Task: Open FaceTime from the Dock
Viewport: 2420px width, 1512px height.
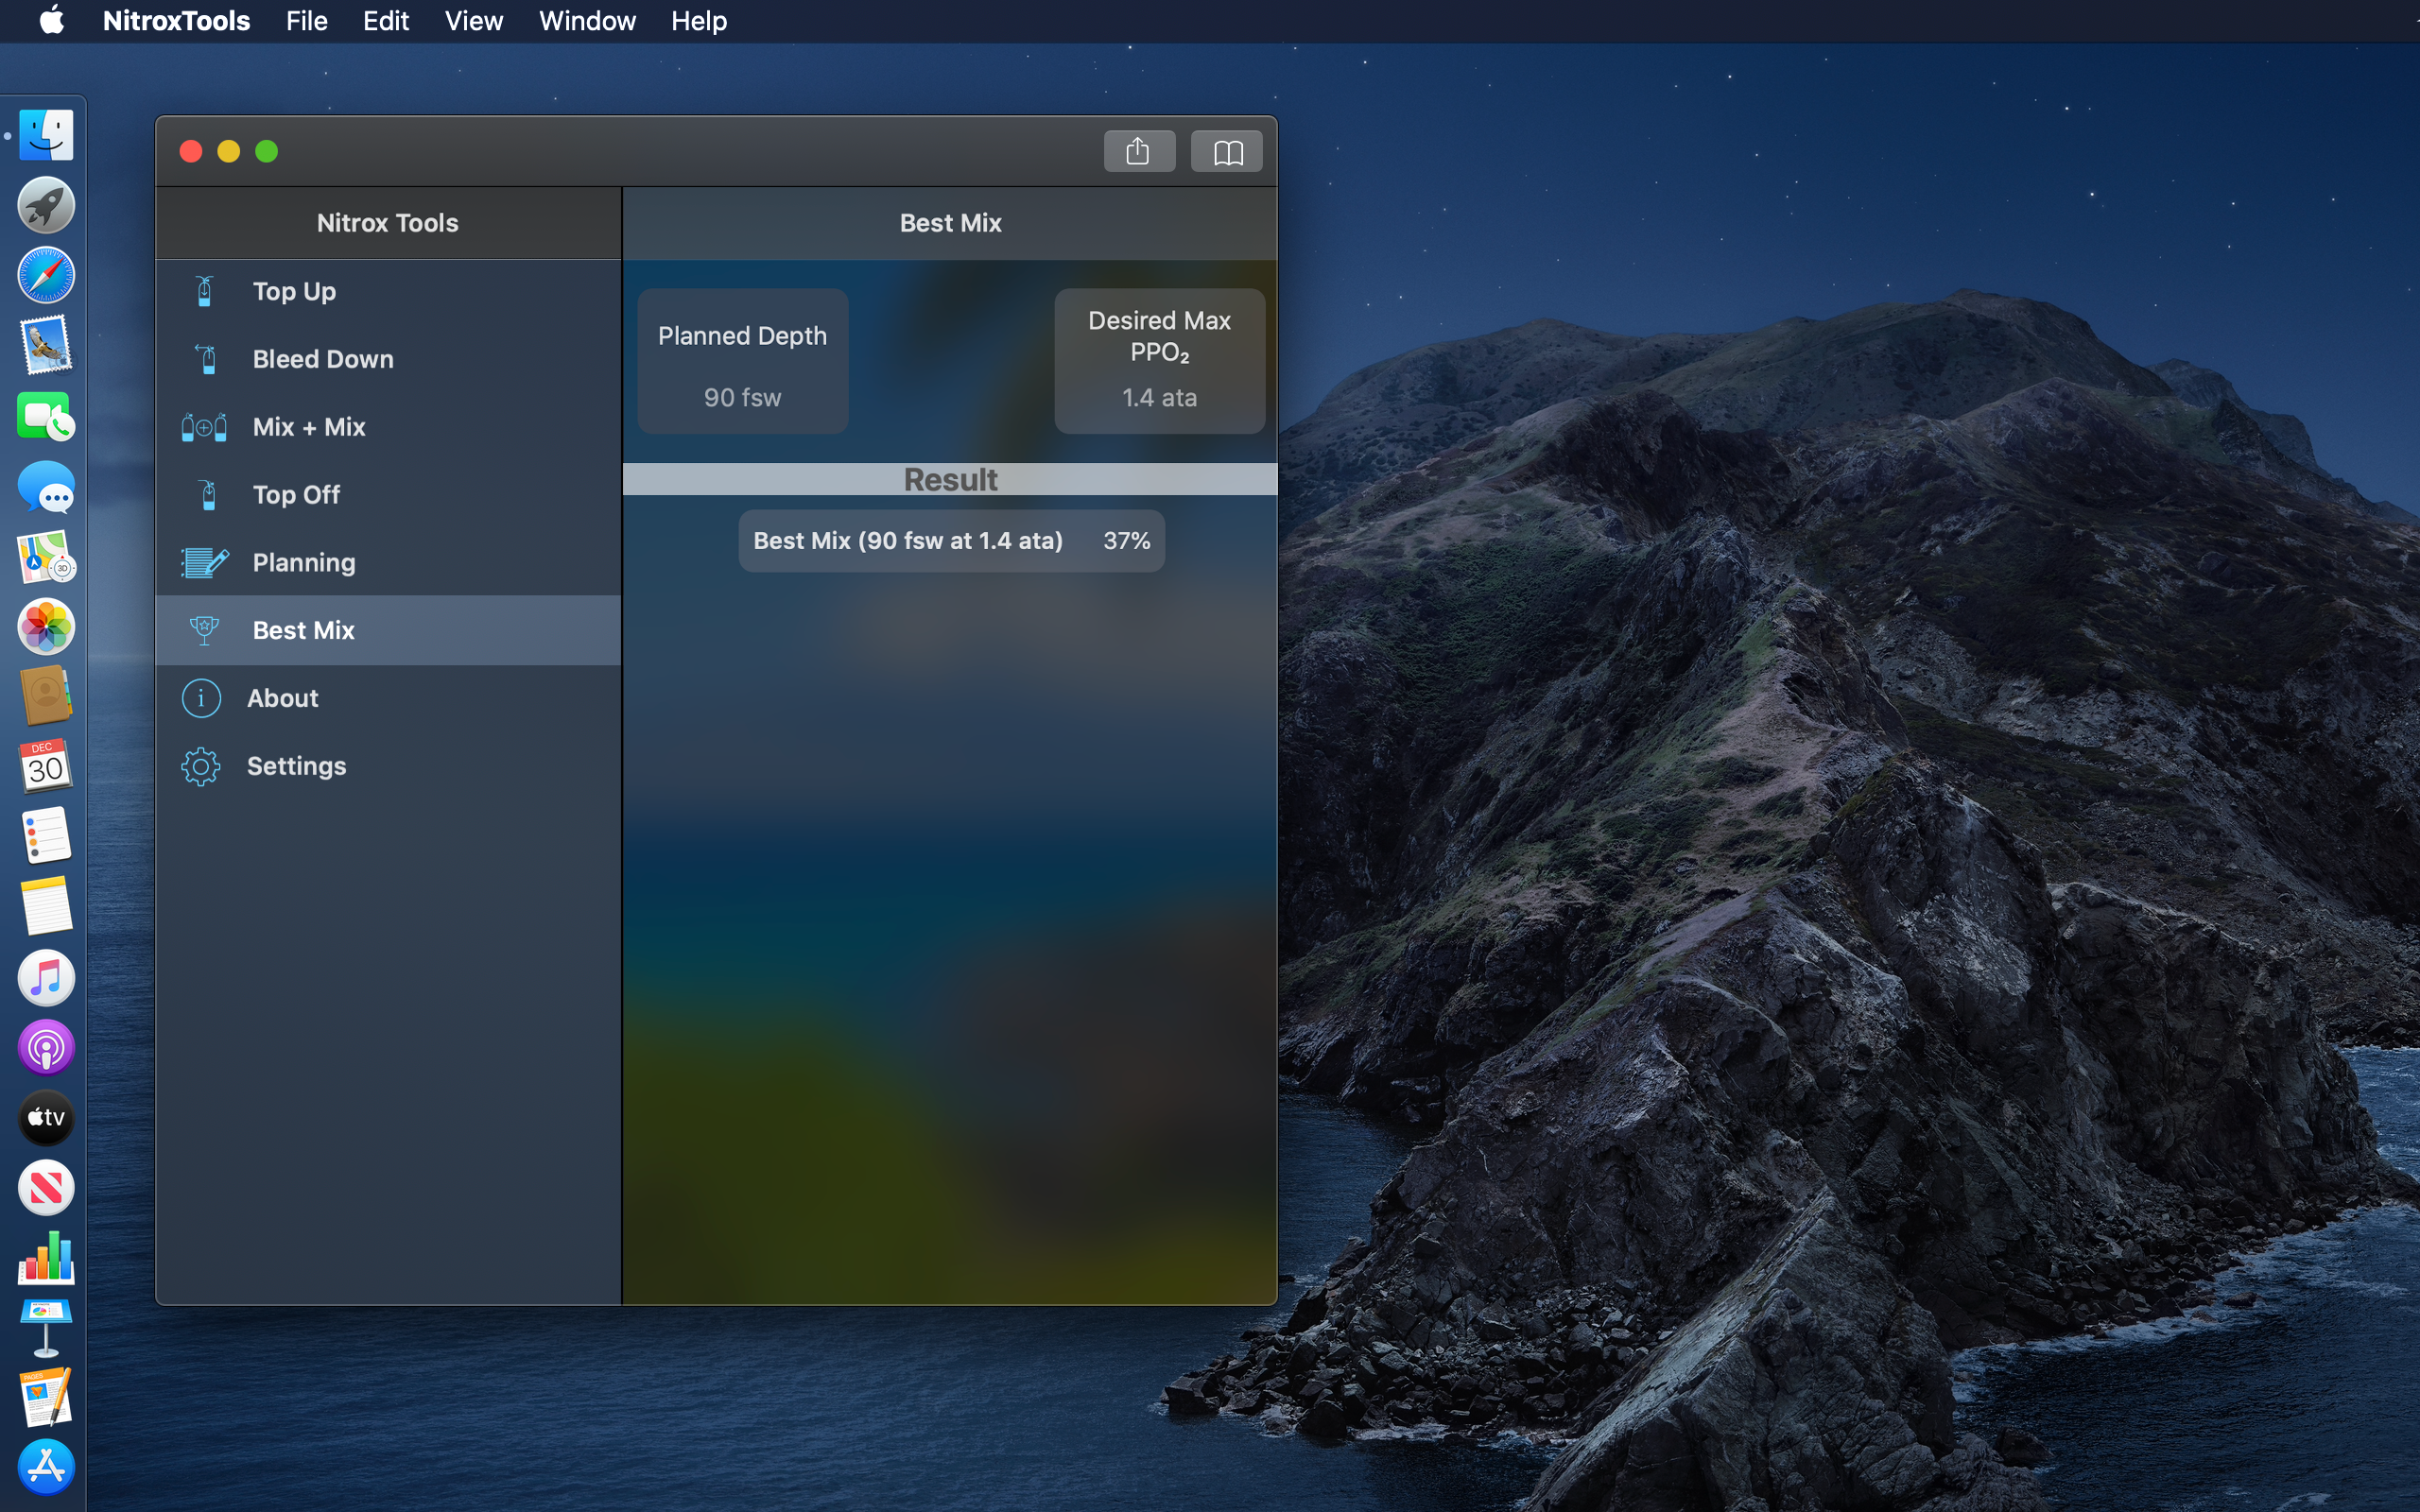Action: tap(46, 416)
